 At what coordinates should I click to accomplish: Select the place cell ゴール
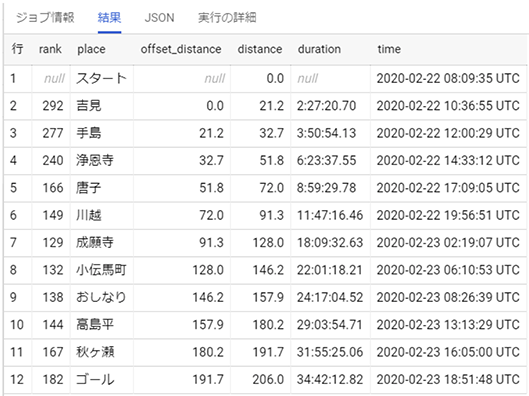95,379
